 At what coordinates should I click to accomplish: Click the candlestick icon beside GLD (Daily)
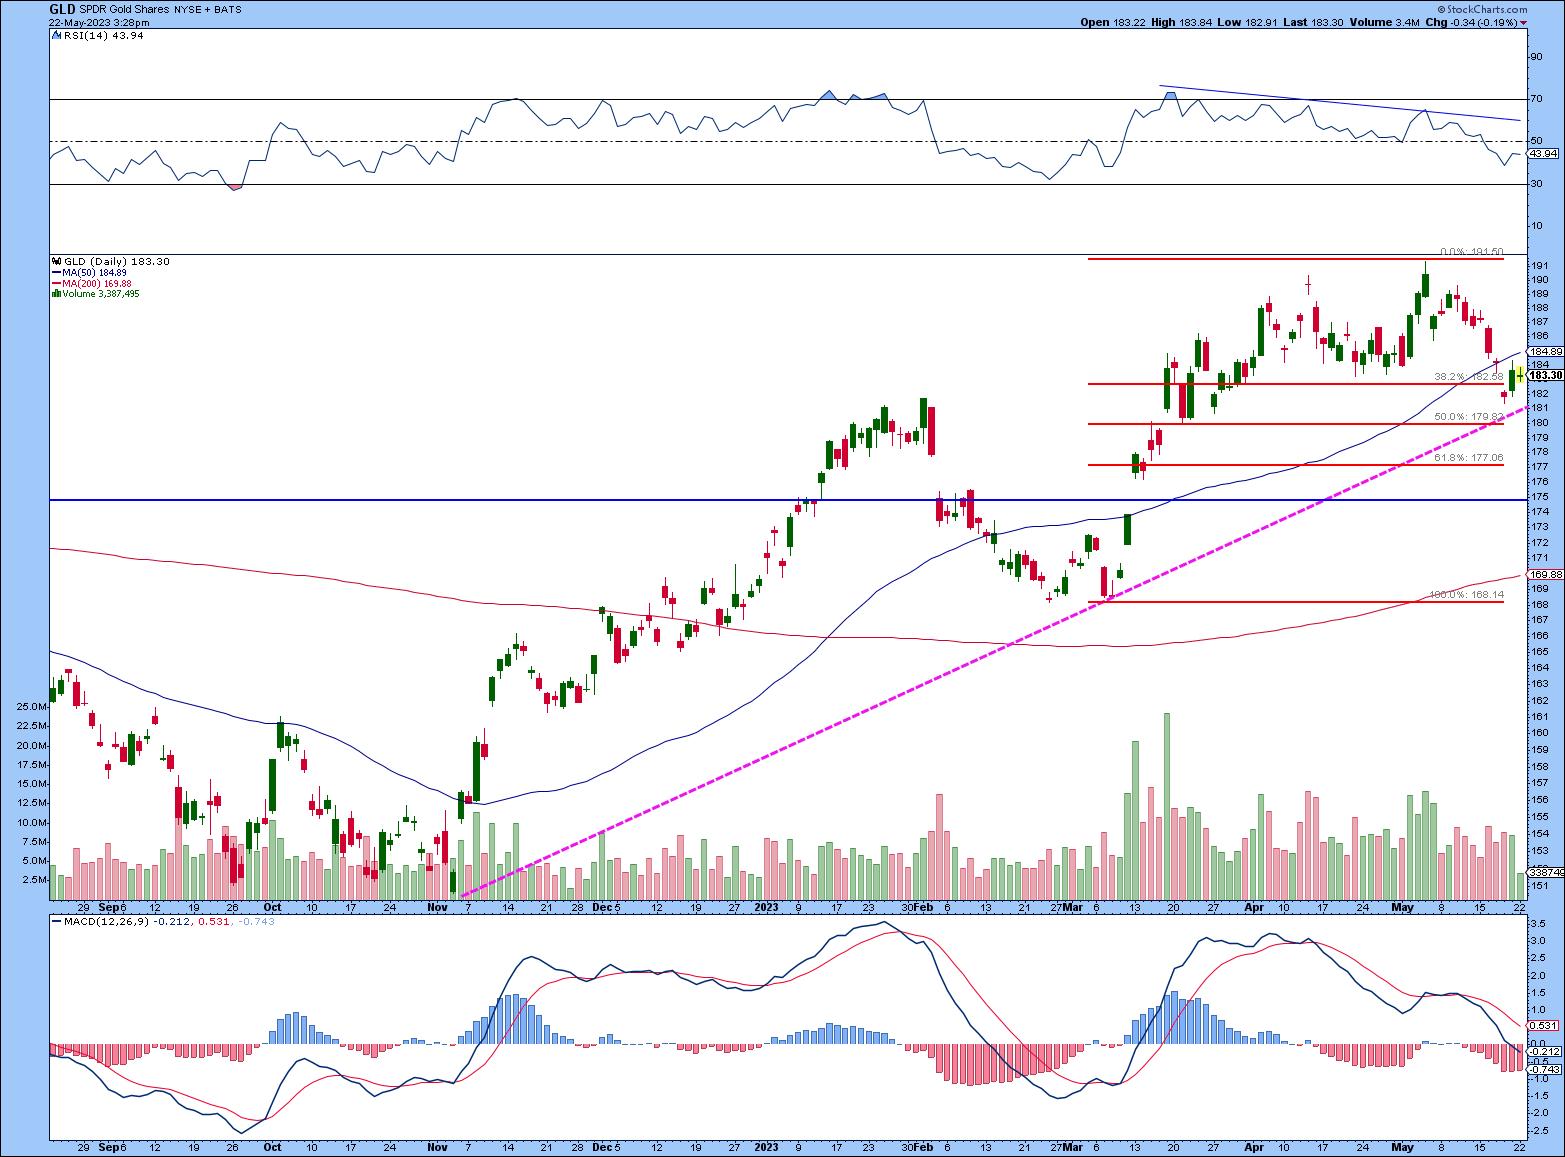coord(56,261)
